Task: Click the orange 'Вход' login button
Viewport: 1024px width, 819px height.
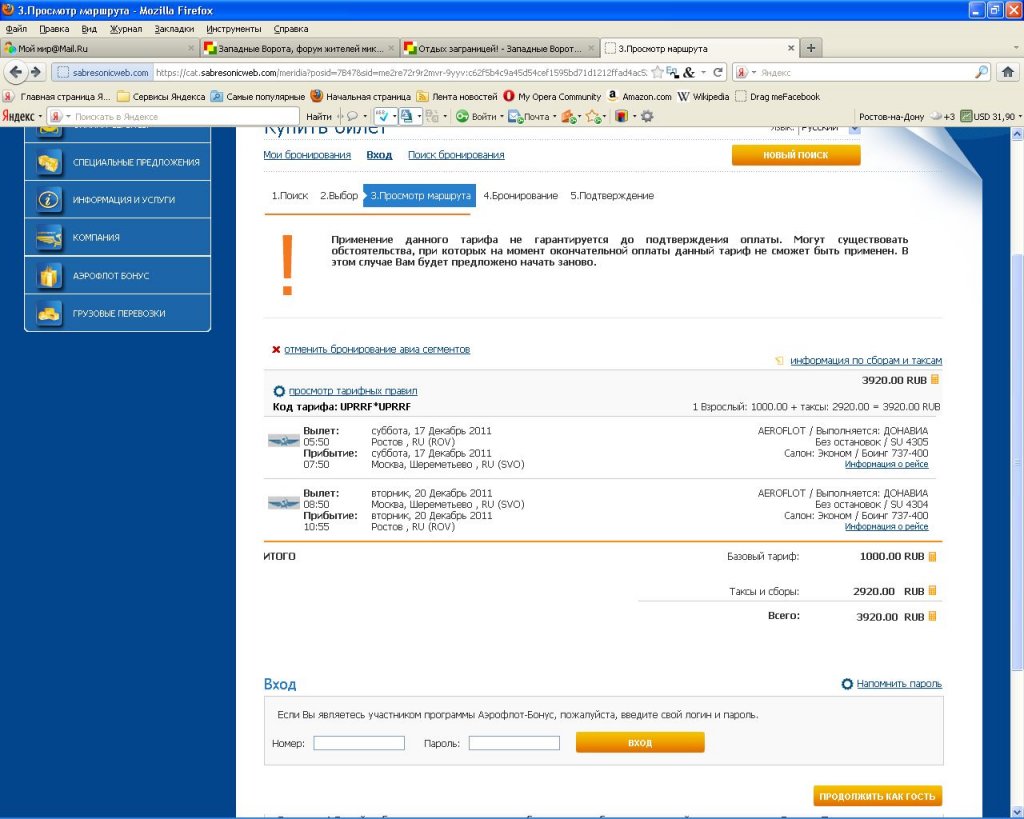Action: (x=640, y=743)
